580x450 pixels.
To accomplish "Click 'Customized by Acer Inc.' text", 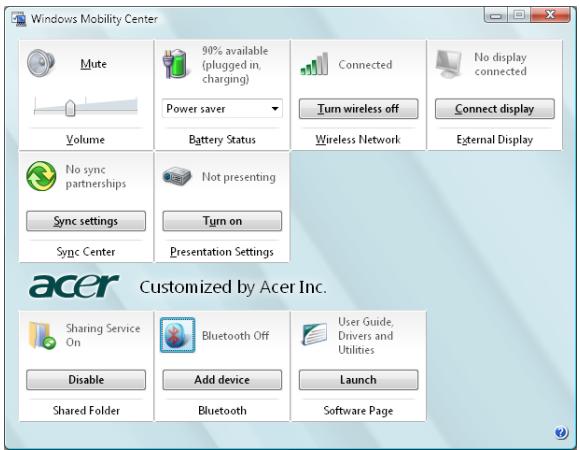I will coord(233,287).
